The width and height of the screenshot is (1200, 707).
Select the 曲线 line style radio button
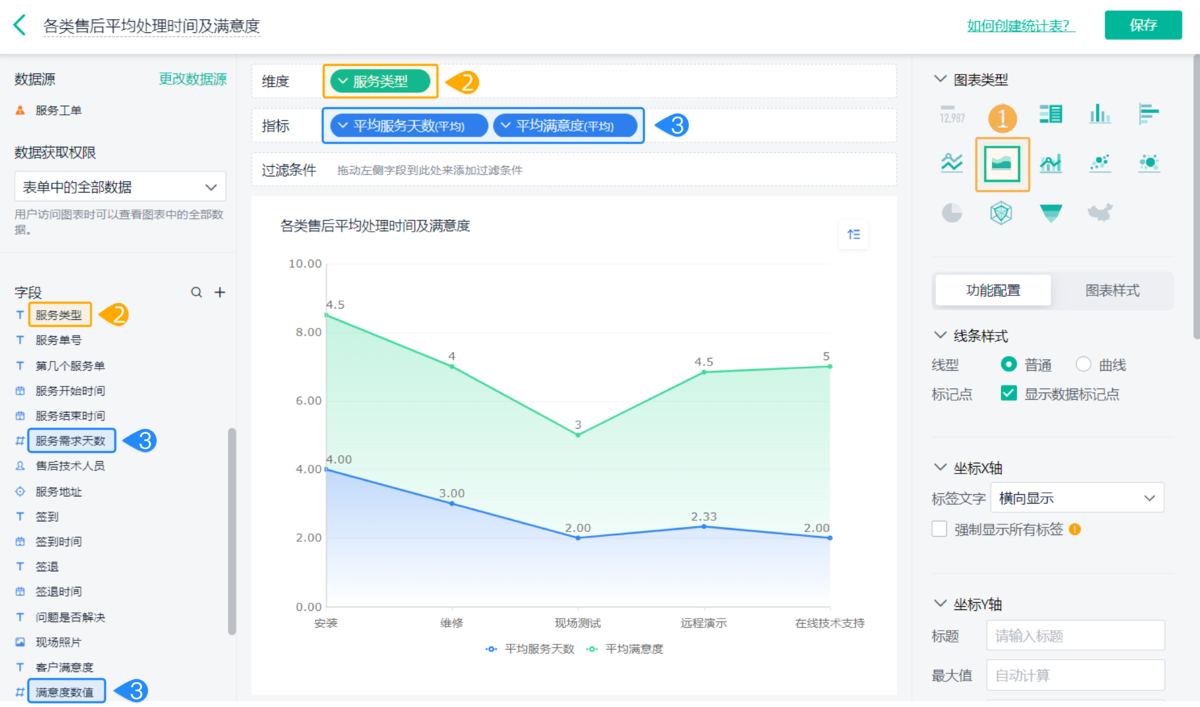[1084, 365]
